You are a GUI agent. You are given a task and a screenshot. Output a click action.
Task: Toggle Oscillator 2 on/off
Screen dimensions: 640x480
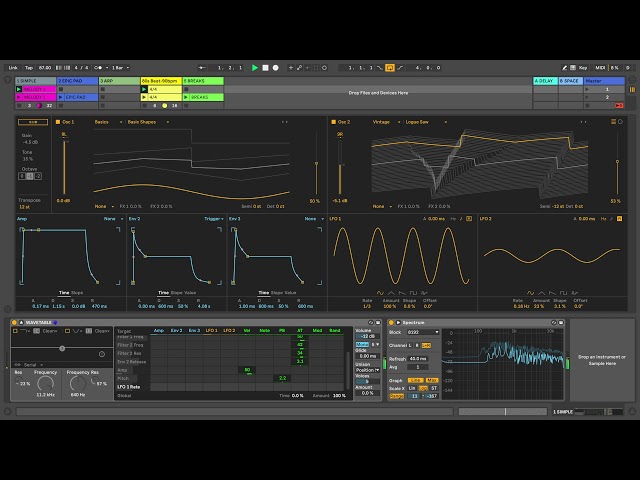(x=333, y=122)
